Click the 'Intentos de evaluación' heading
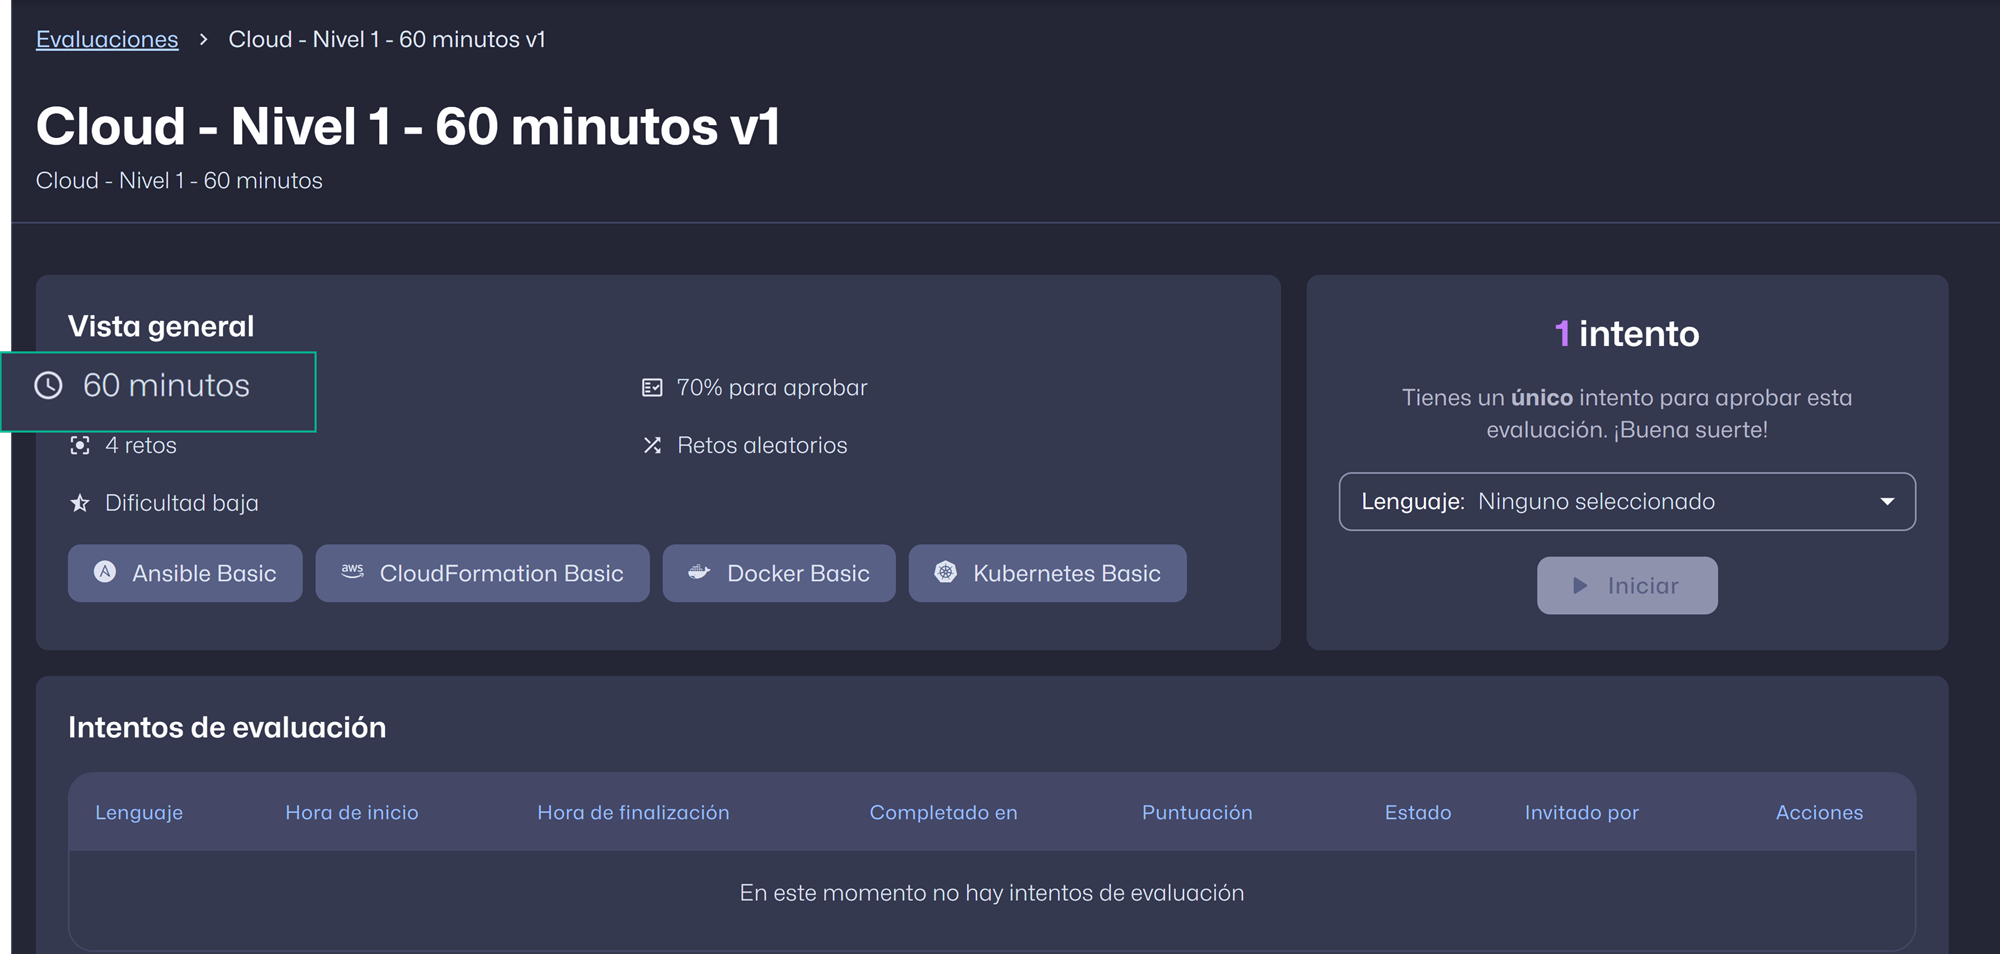2000x954 pixels. (x=227, y=727)
